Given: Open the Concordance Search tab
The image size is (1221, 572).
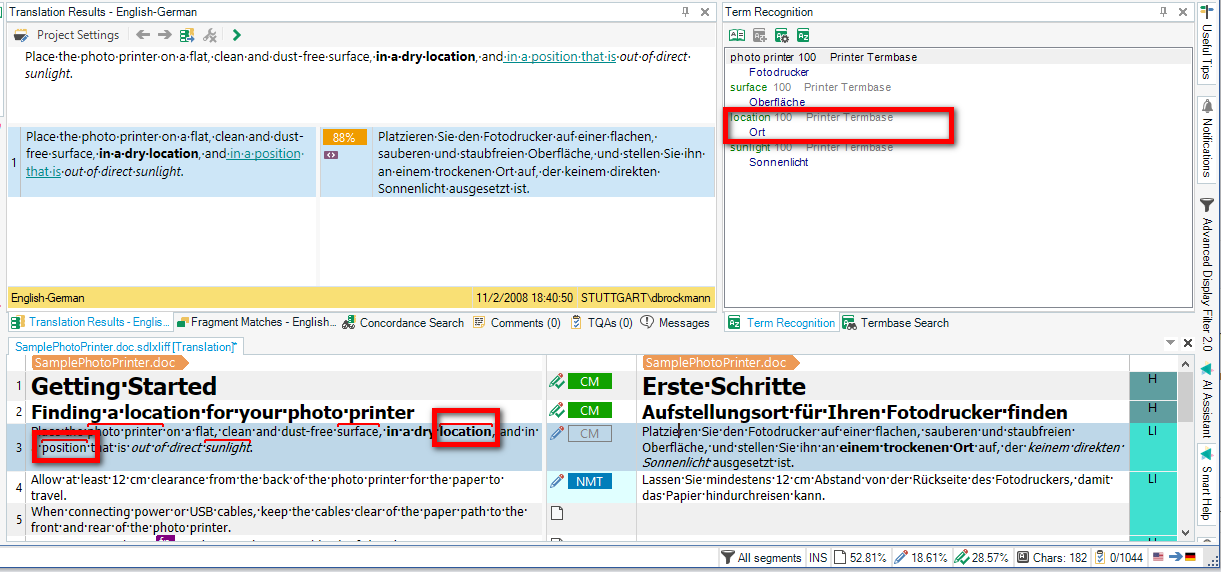Looking at the screenshot, I should (403, 322).
